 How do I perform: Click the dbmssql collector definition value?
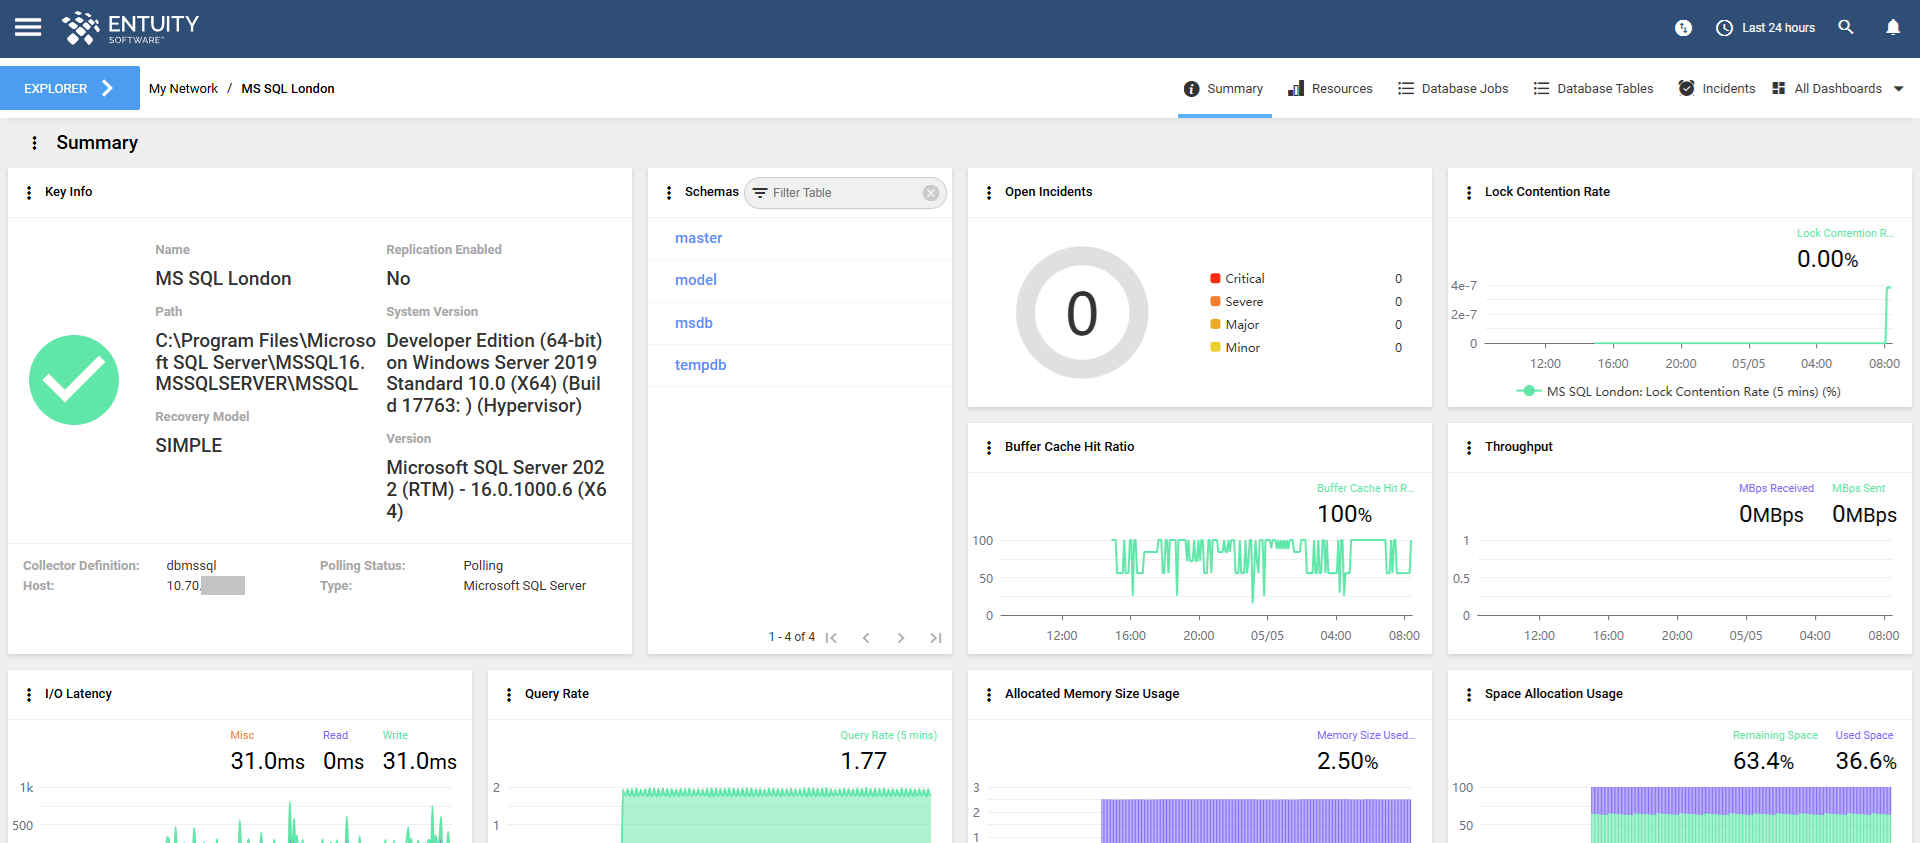(191, 566)
